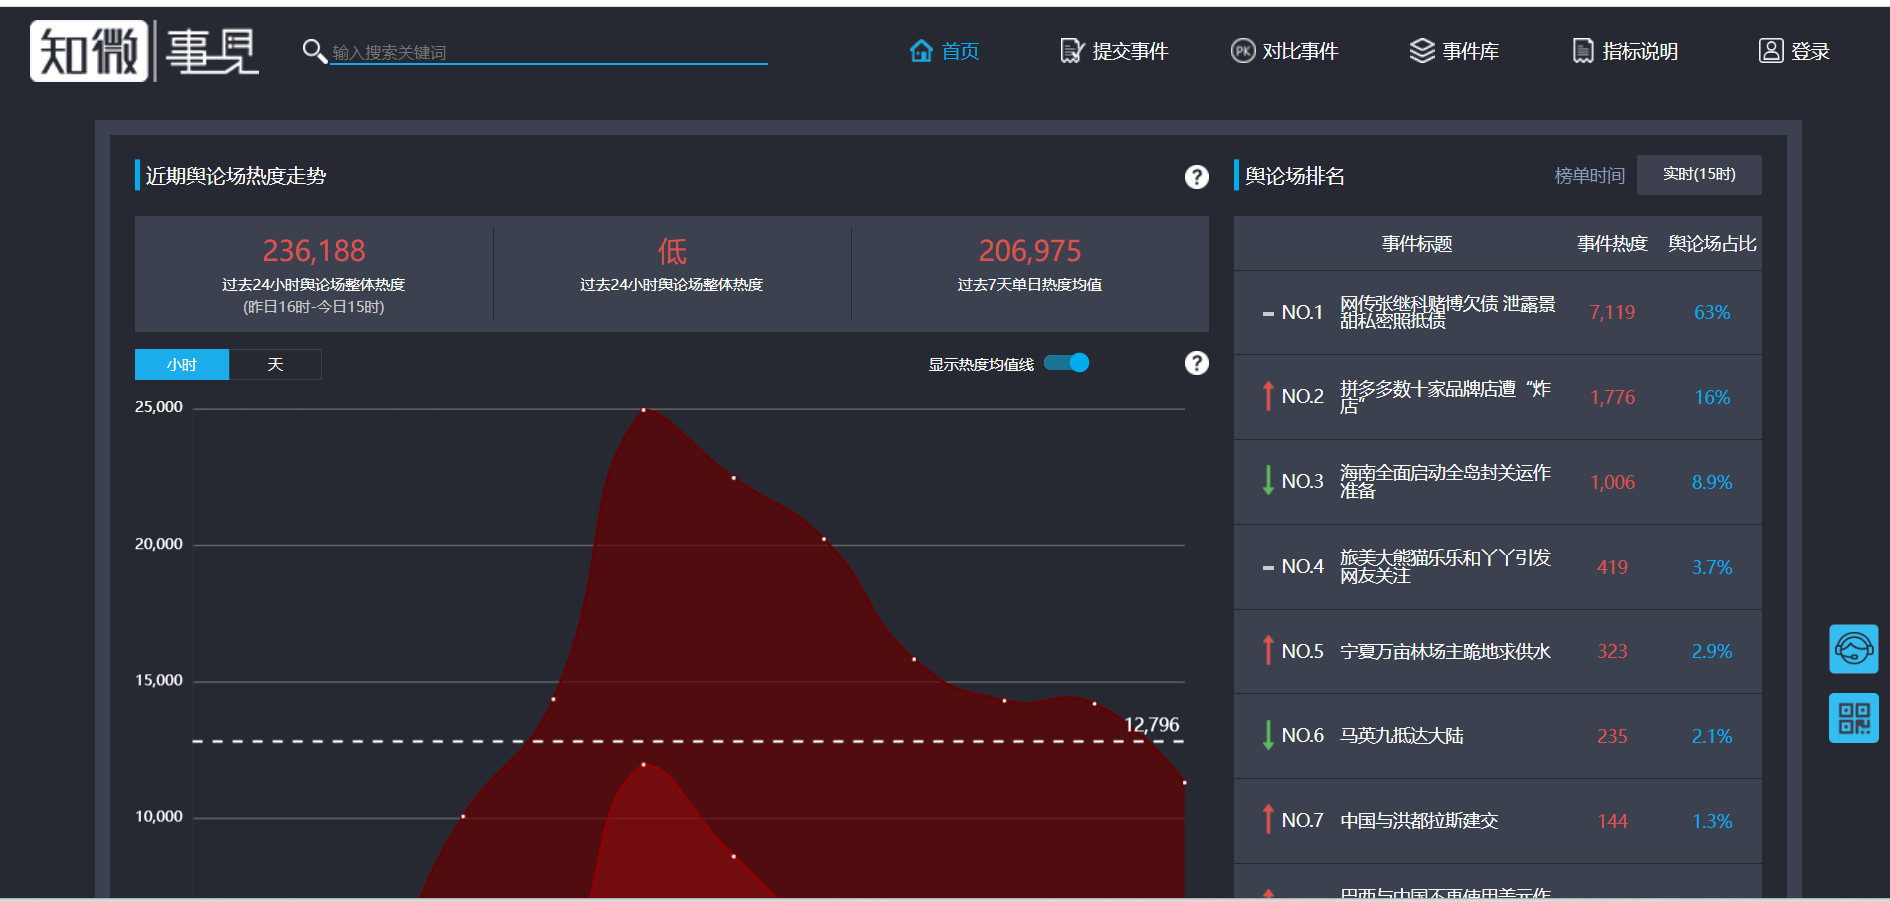Open NO.6 event 马英九抵达大陆
This screenshot has height=902, width=1890.
(1401, 736)
